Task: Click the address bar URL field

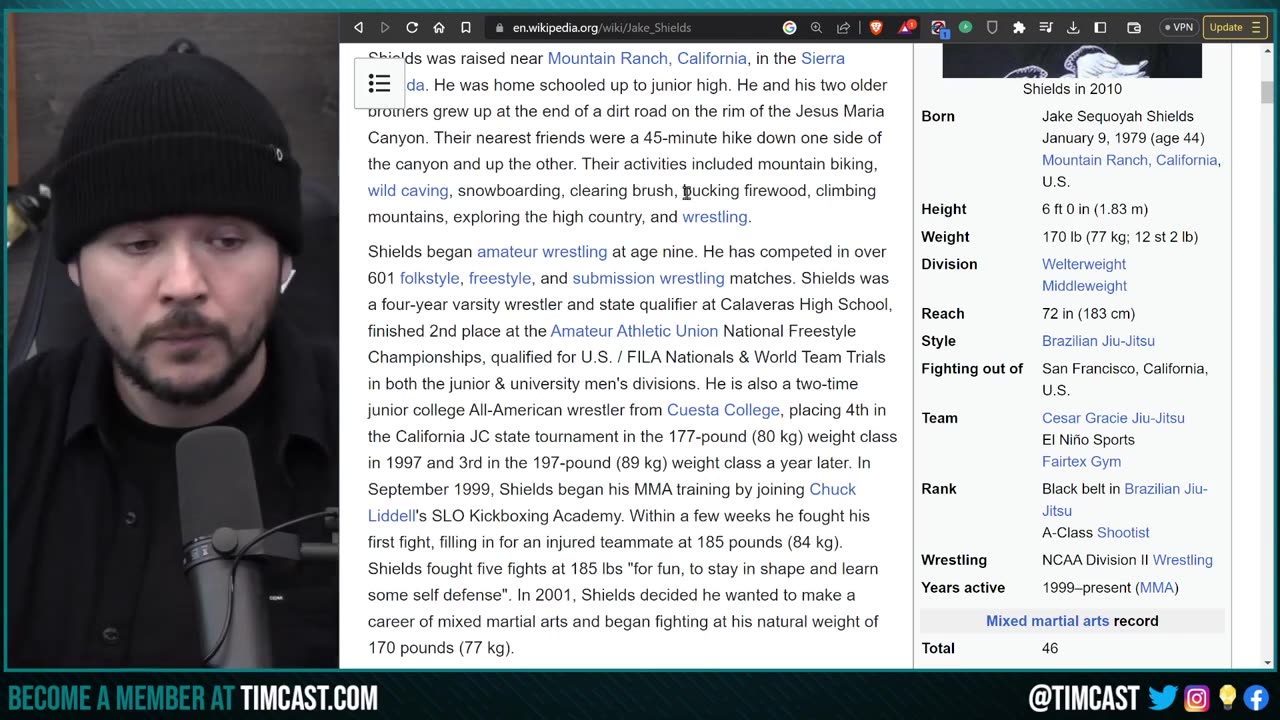Action: pyautogui.click(x=640, y=28)
